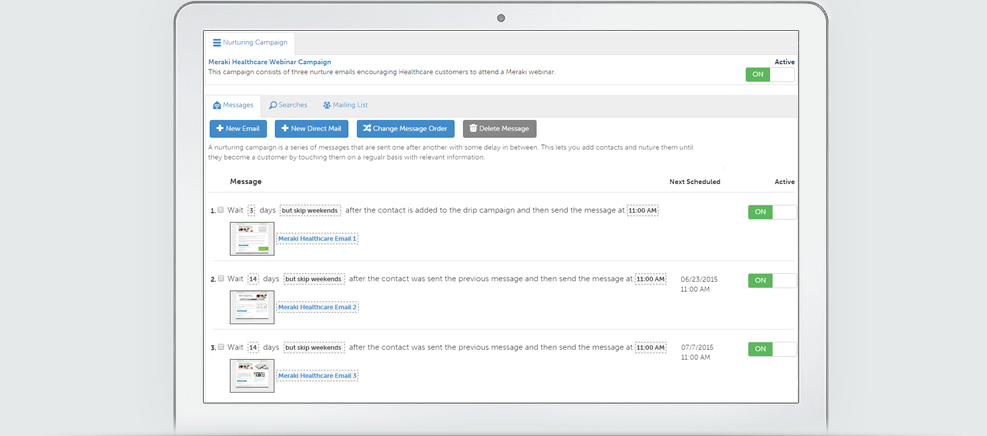Open the first message's skip weekends dropdown

point(310,211)
